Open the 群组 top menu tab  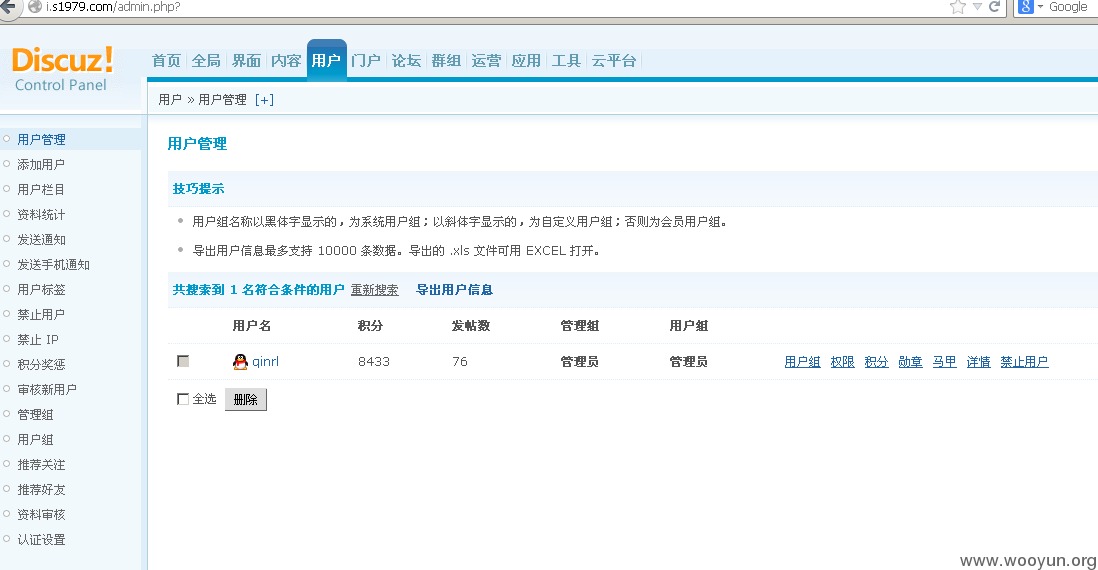point(446,61)
